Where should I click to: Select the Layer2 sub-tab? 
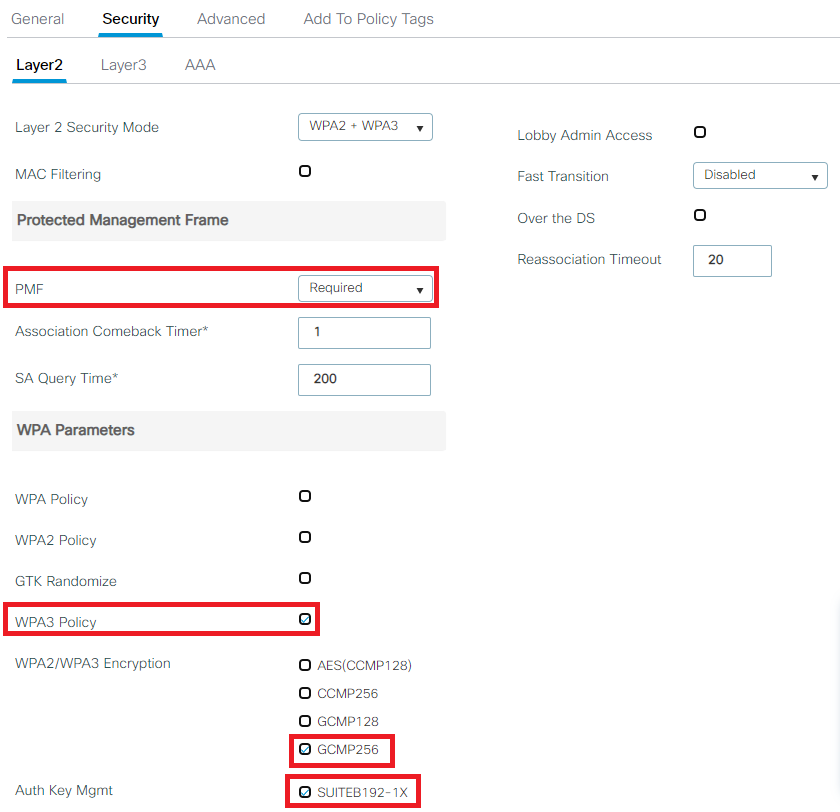(39, 65)
